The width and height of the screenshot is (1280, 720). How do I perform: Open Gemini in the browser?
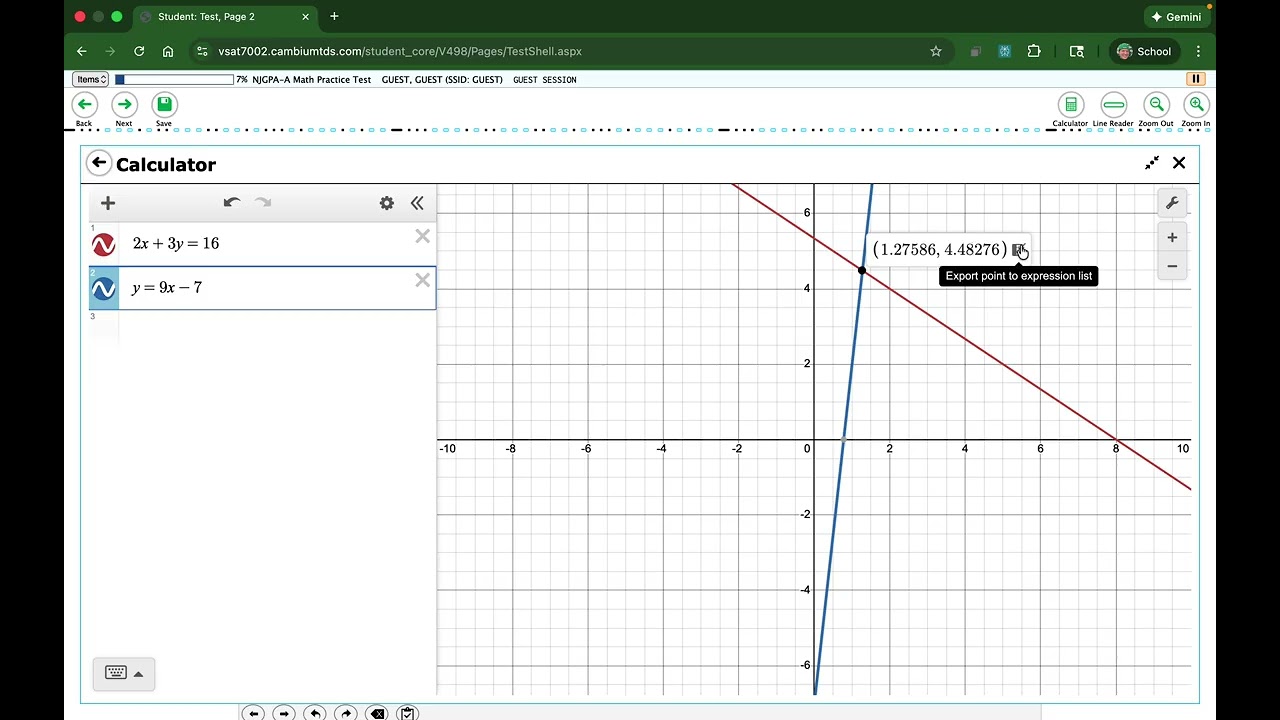coord(1177,17)
